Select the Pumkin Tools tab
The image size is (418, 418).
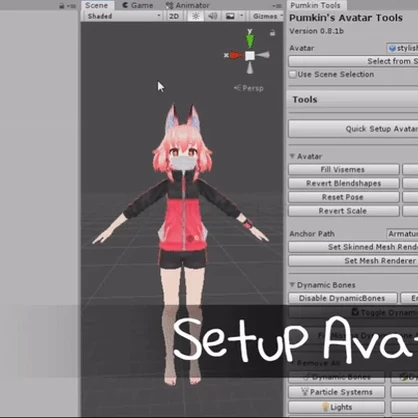(315, 5)
